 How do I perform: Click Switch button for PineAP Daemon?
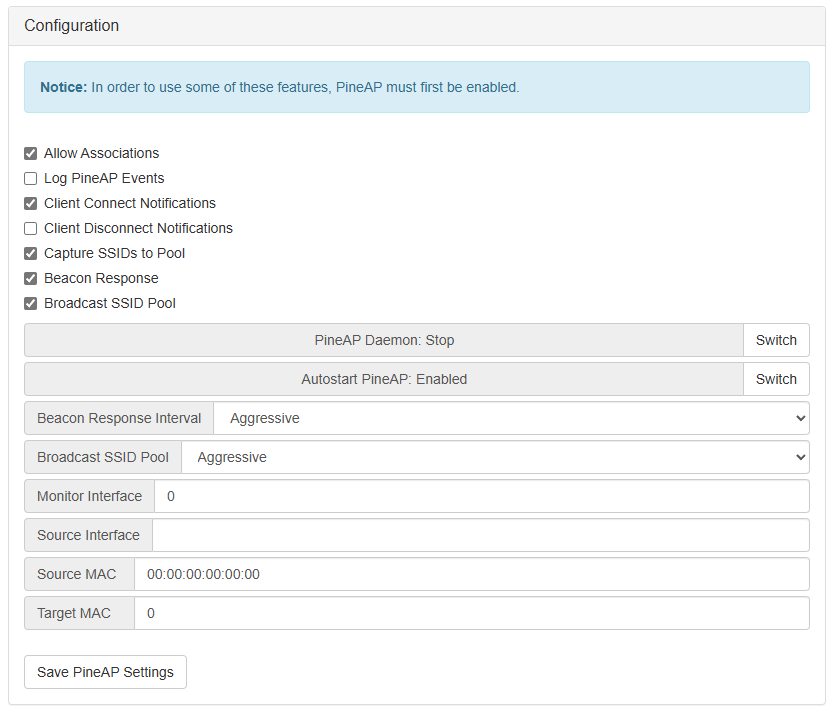point(776,340)
